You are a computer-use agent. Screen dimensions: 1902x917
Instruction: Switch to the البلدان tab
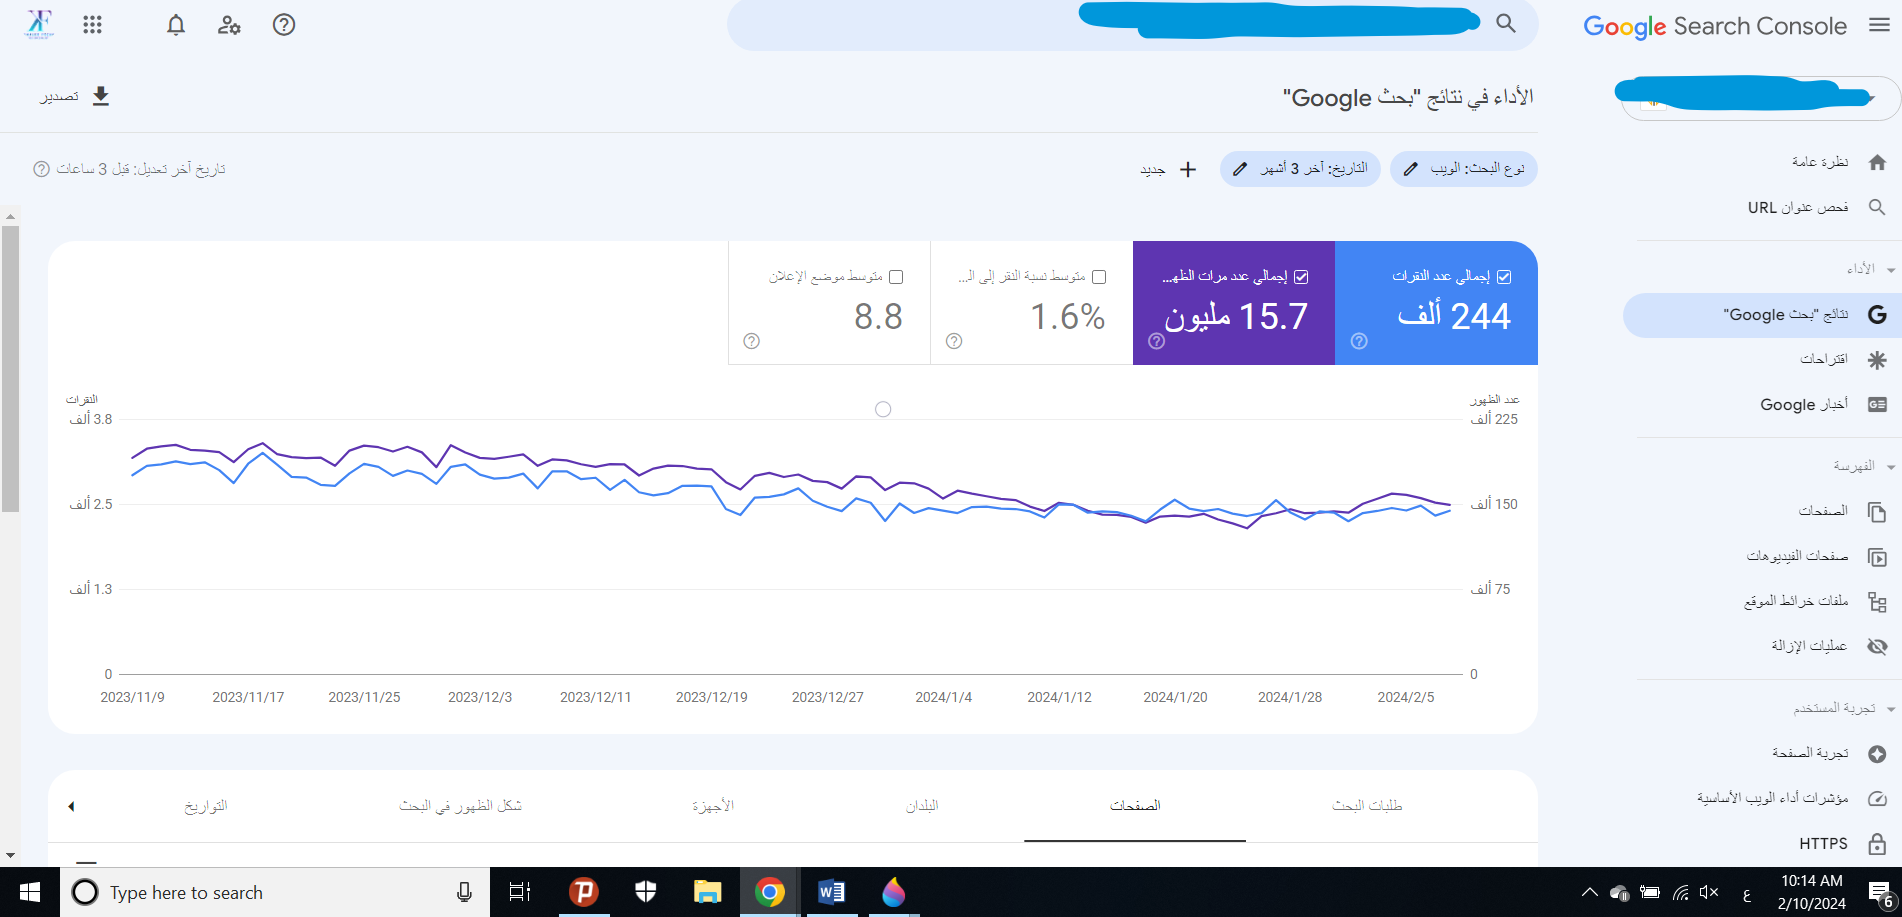(921, 806)
